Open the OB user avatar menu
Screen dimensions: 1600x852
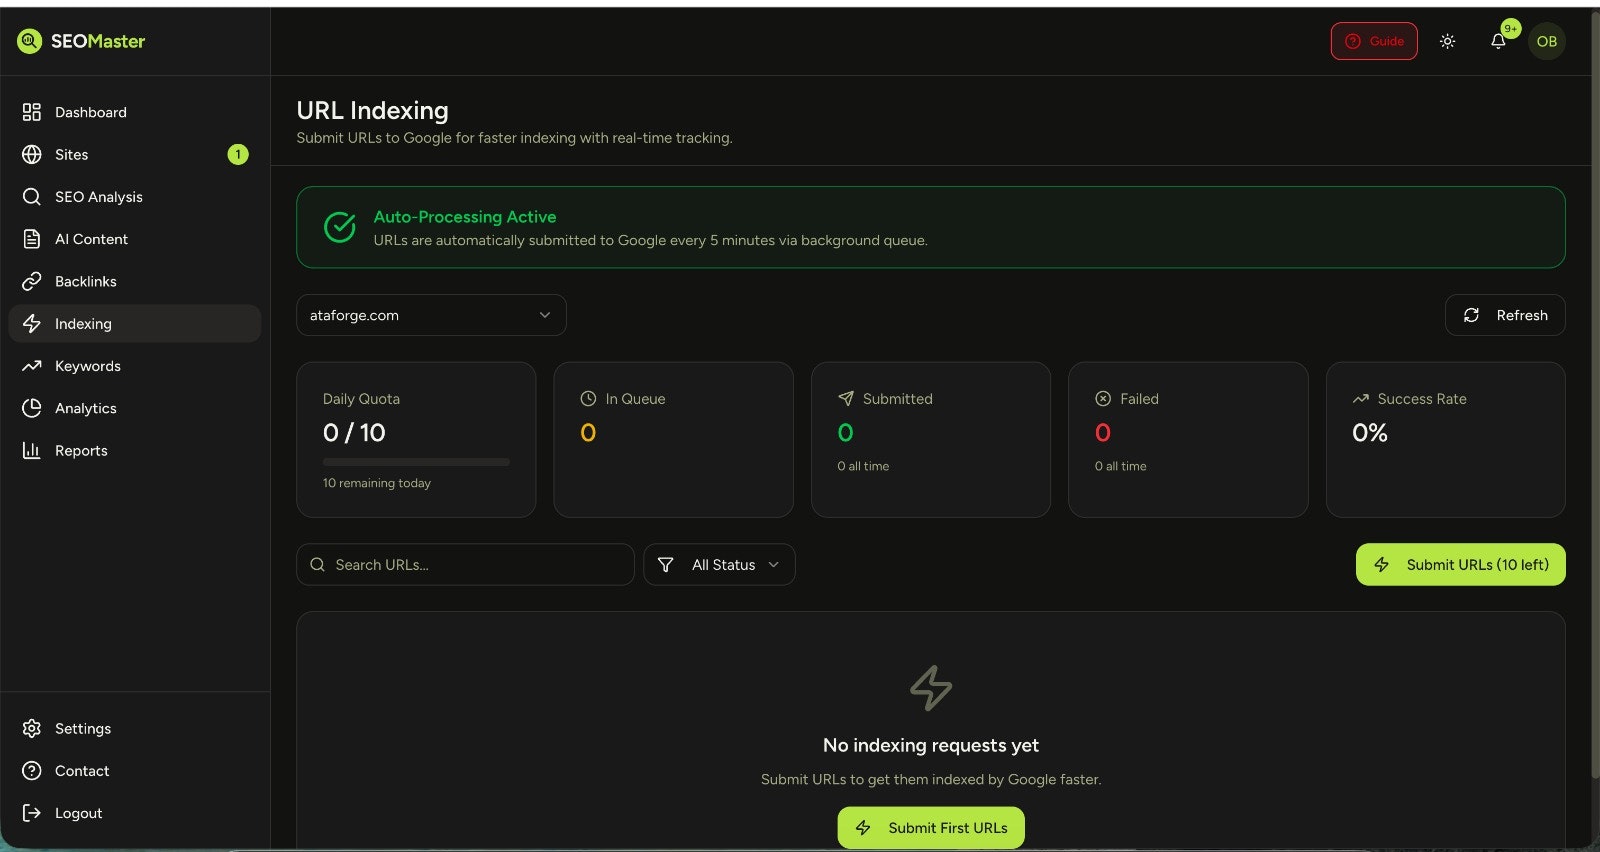pyautogui.click(x=1547, y=41)
